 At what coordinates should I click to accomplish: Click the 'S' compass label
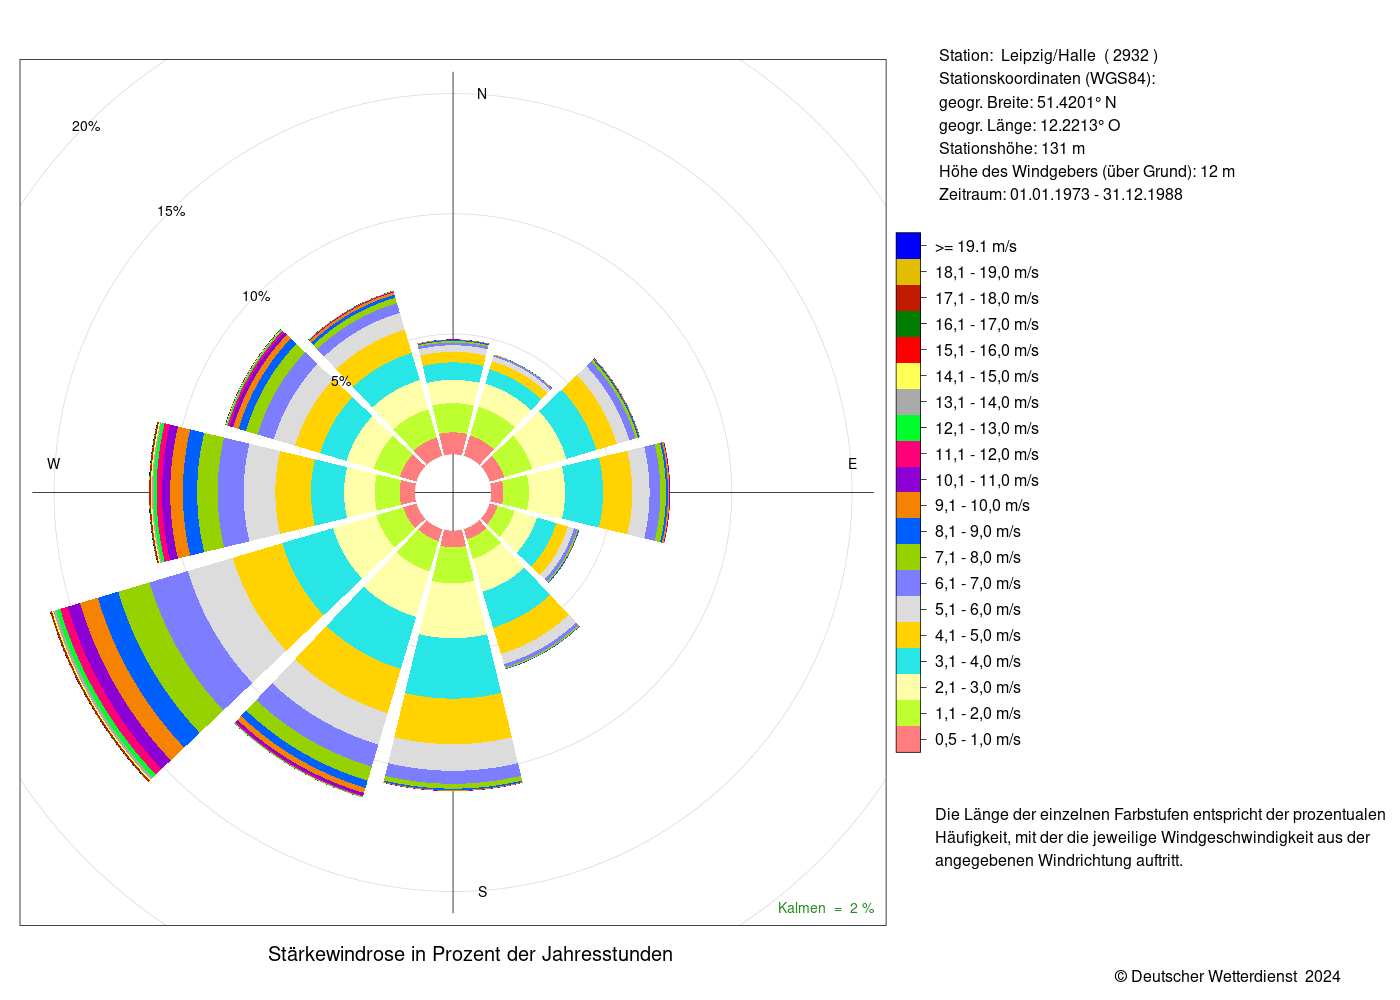coord(482,892)
